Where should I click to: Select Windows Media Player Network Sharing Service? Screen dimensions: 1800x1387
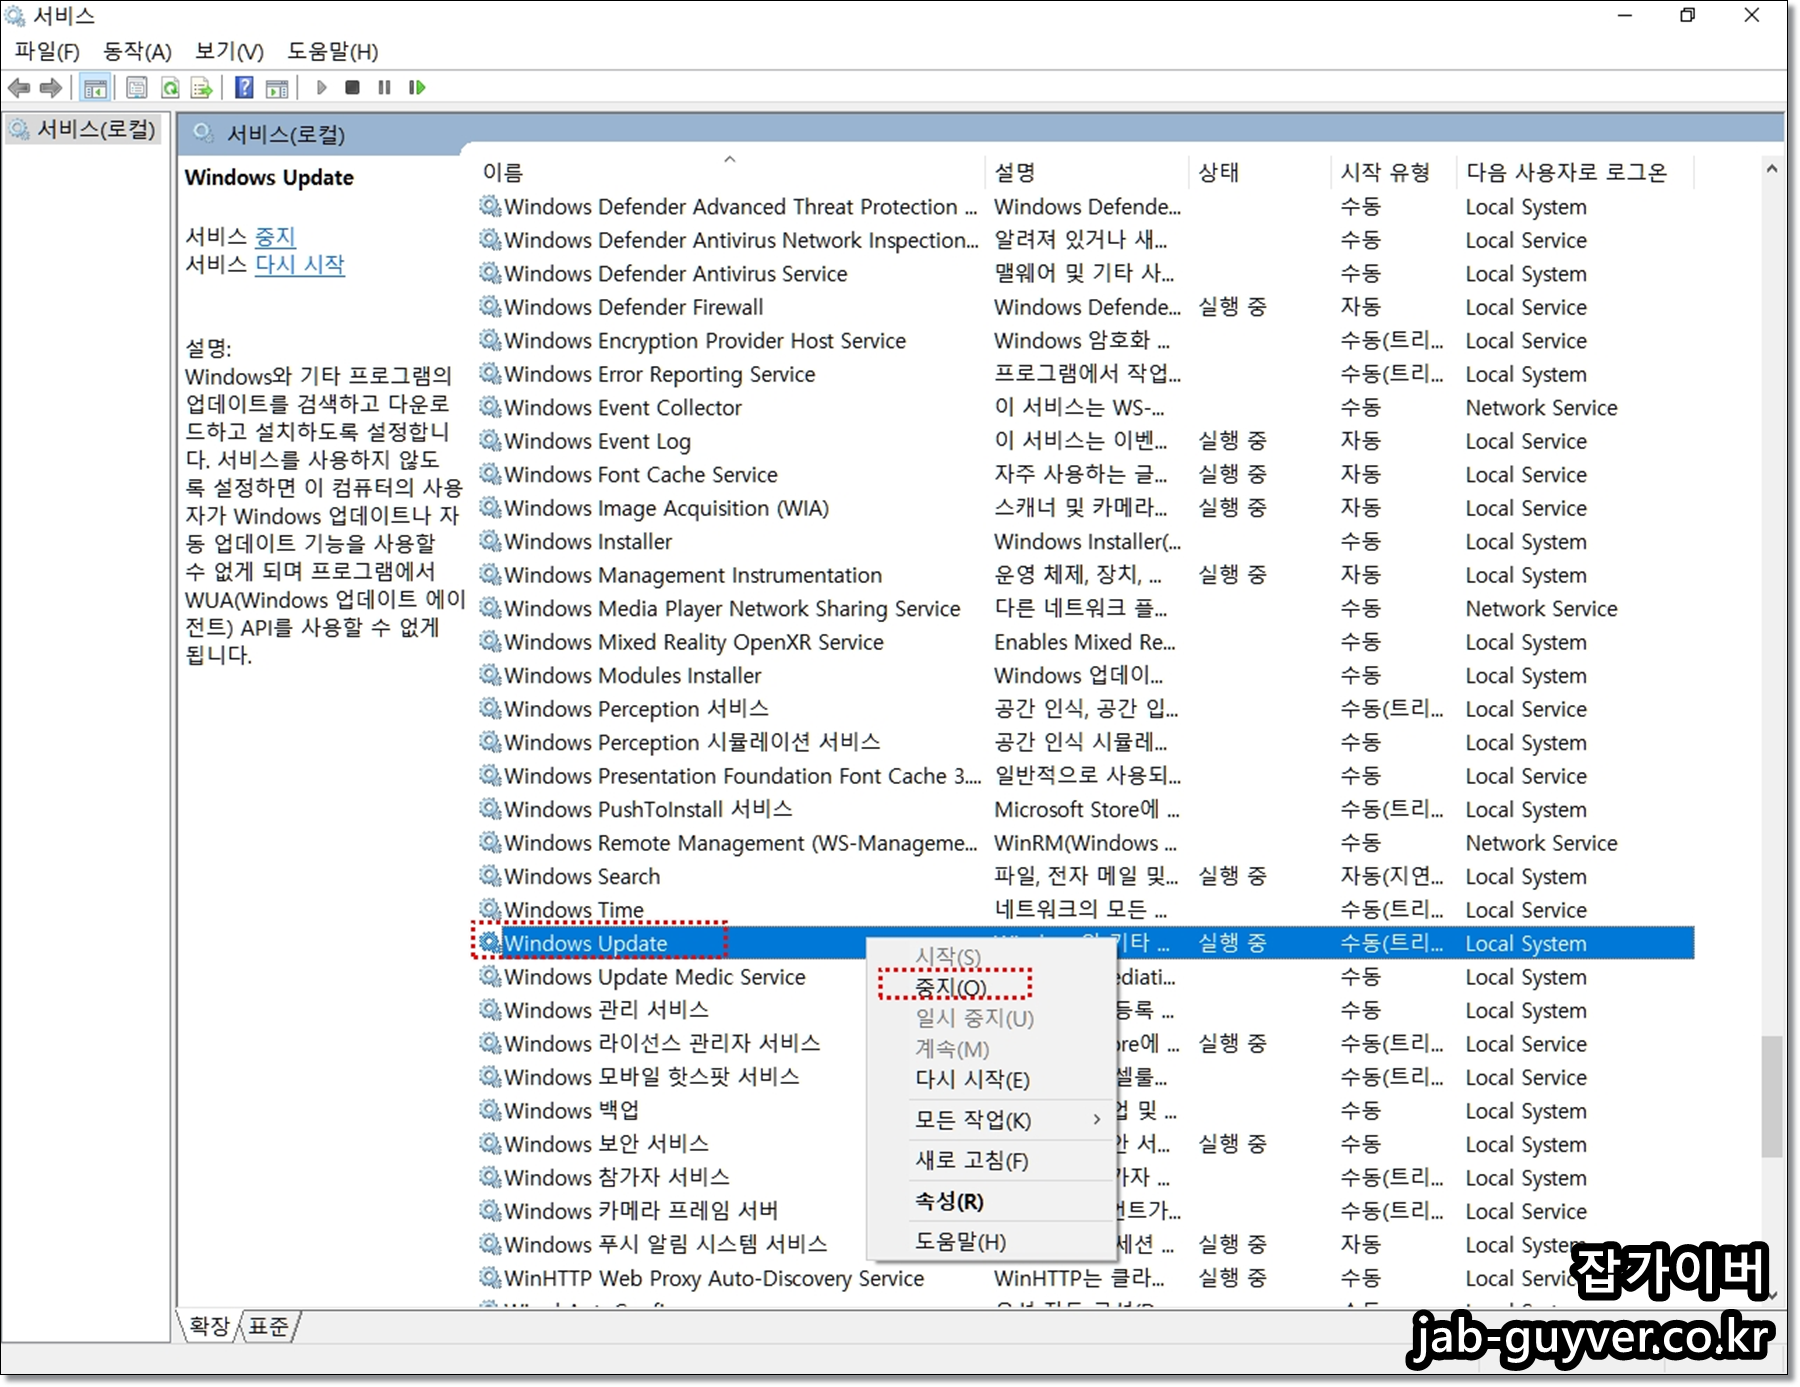click(1085, 608)
